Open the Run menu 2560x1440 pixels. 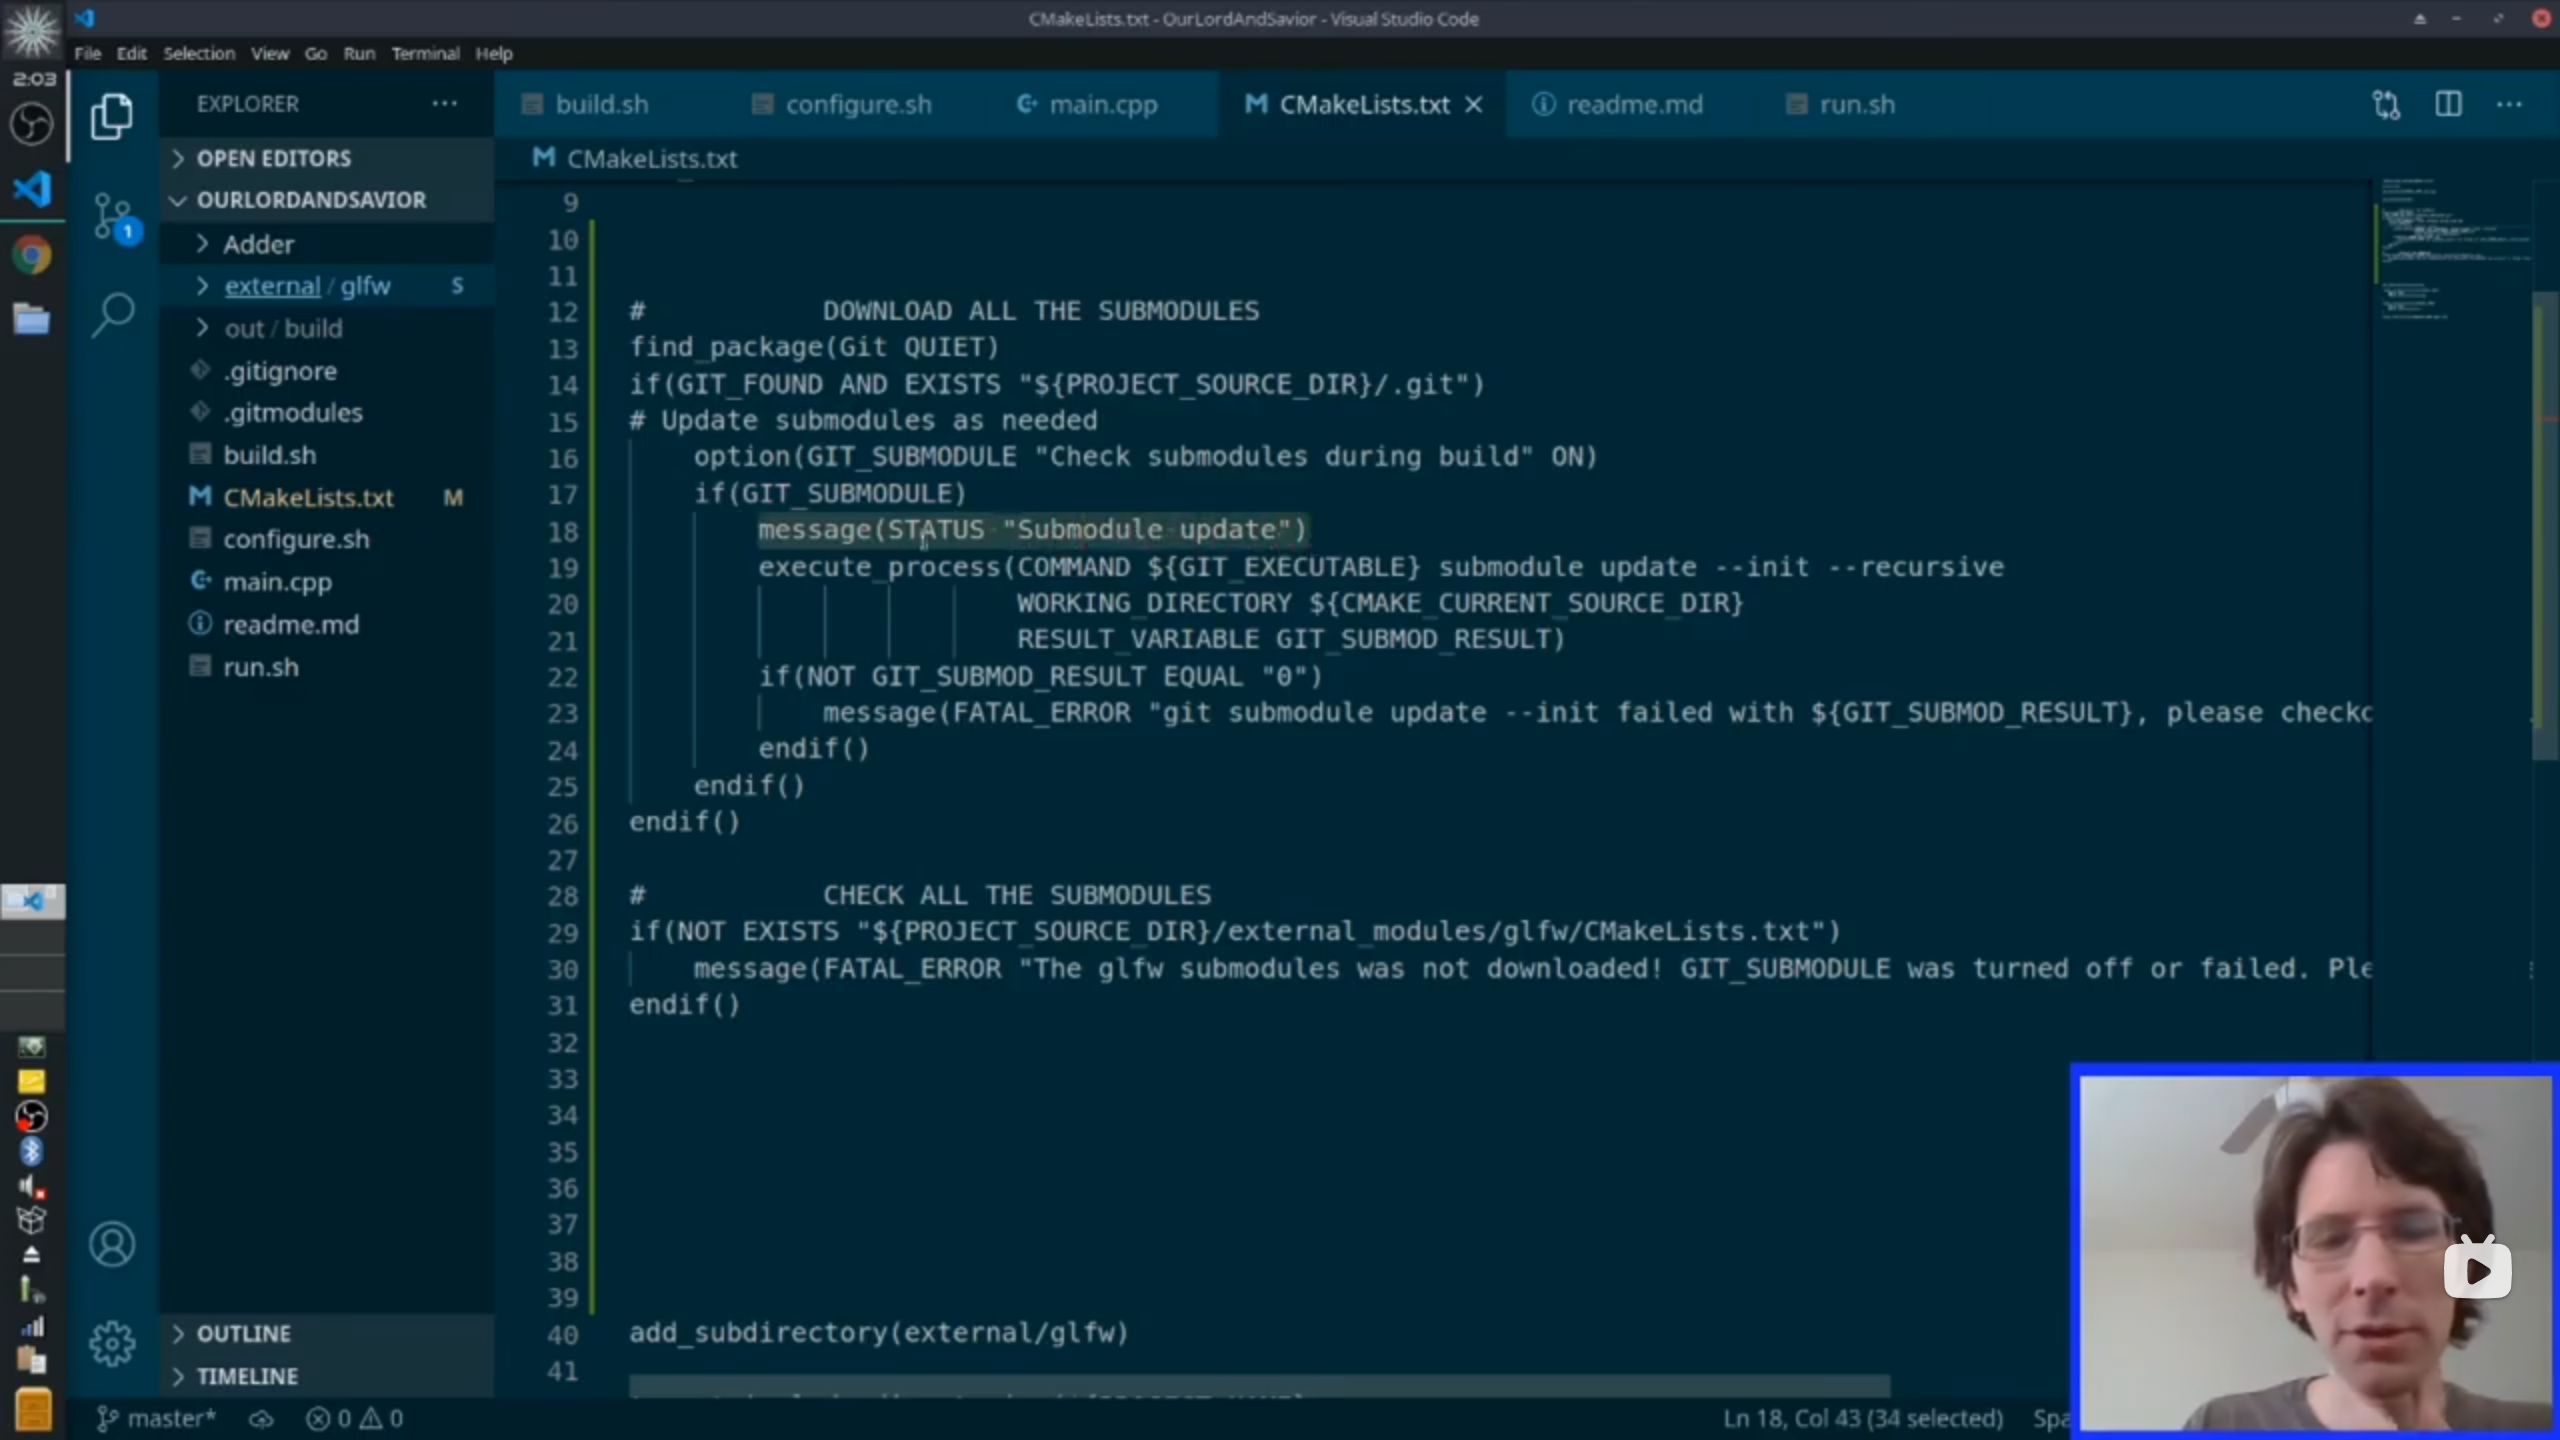pyautogui.click(x=359, y=53)
